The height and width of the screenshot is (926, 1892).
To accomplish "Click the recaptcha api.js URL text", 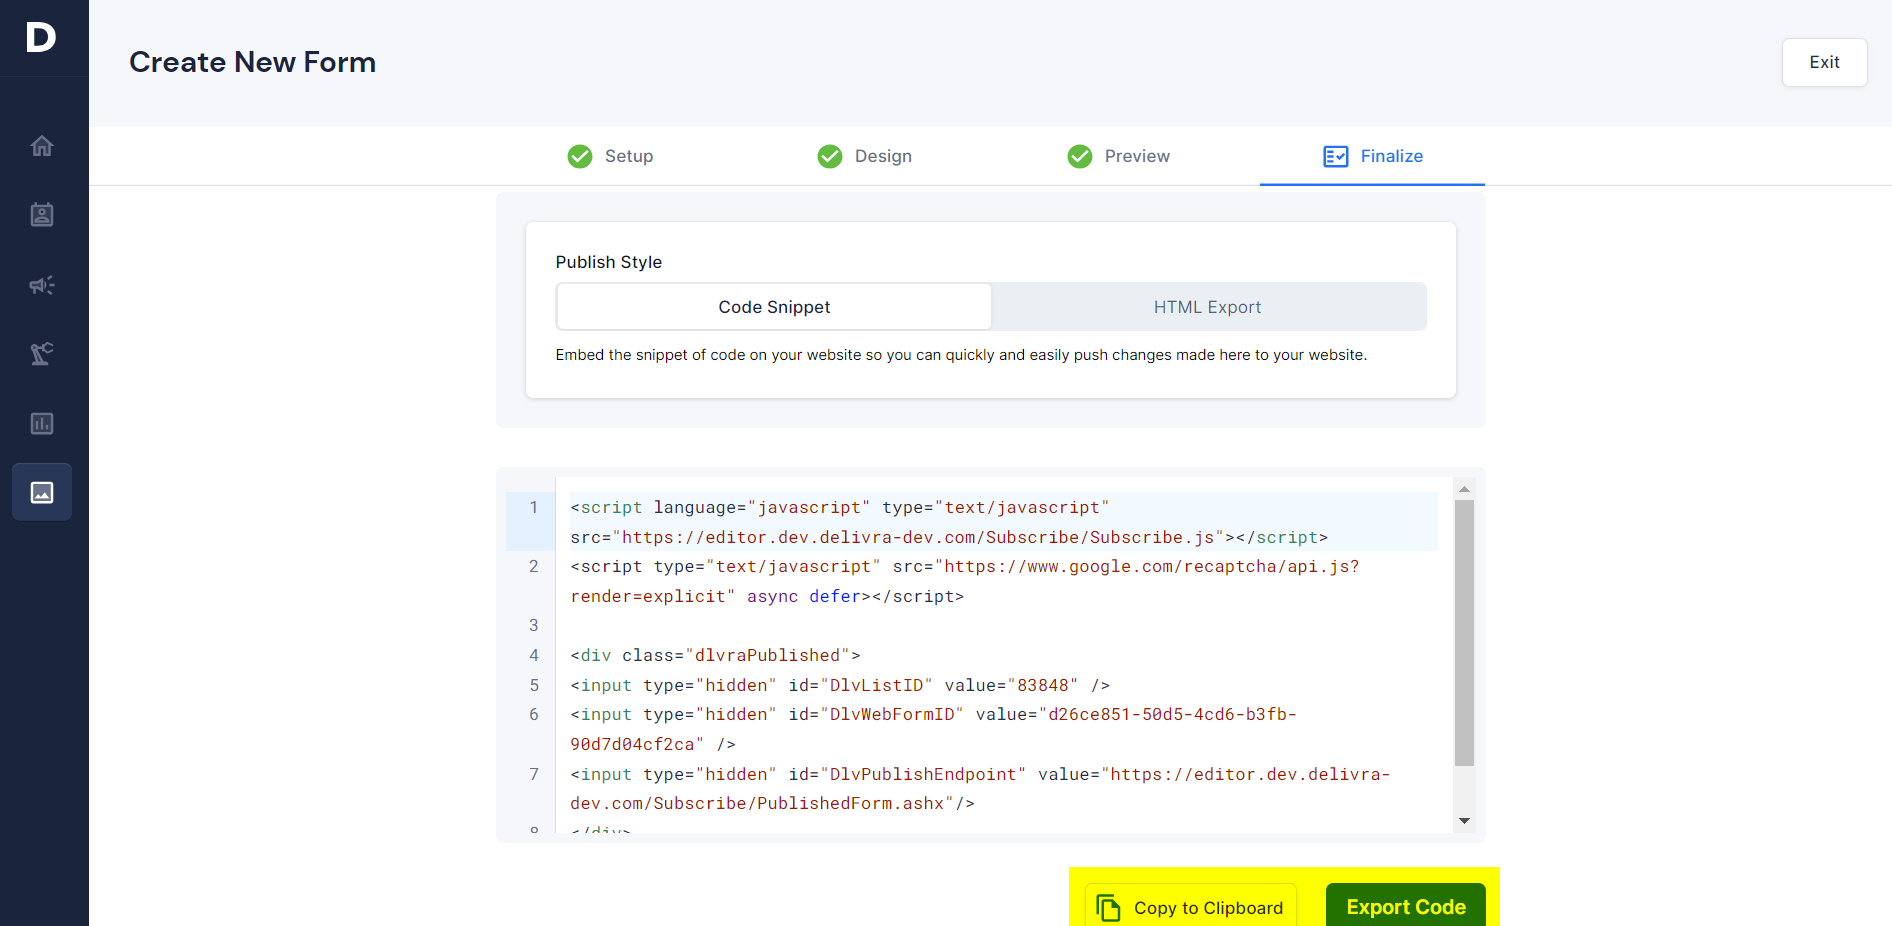I will pyautogui.click(x=1147, y=566).
